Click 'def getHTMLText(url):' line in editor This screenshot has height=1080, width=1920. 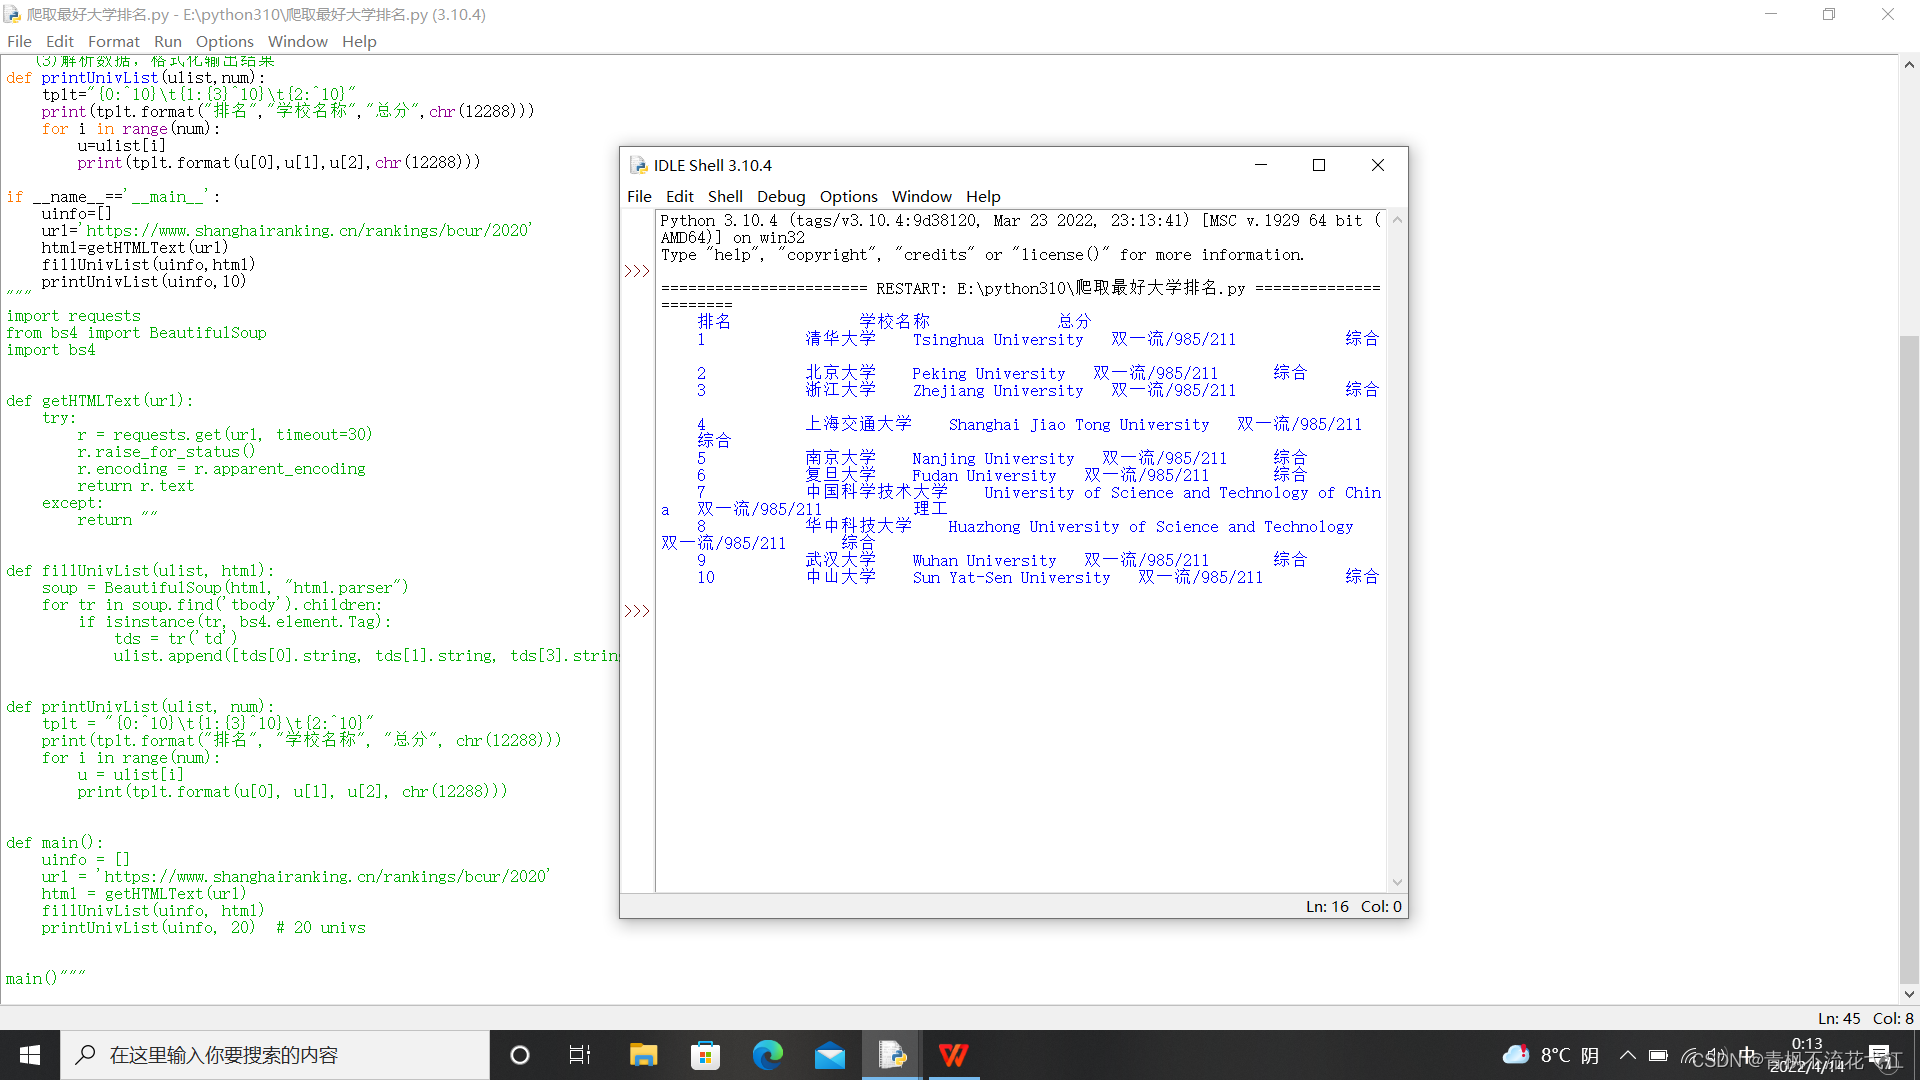point(100,401)
